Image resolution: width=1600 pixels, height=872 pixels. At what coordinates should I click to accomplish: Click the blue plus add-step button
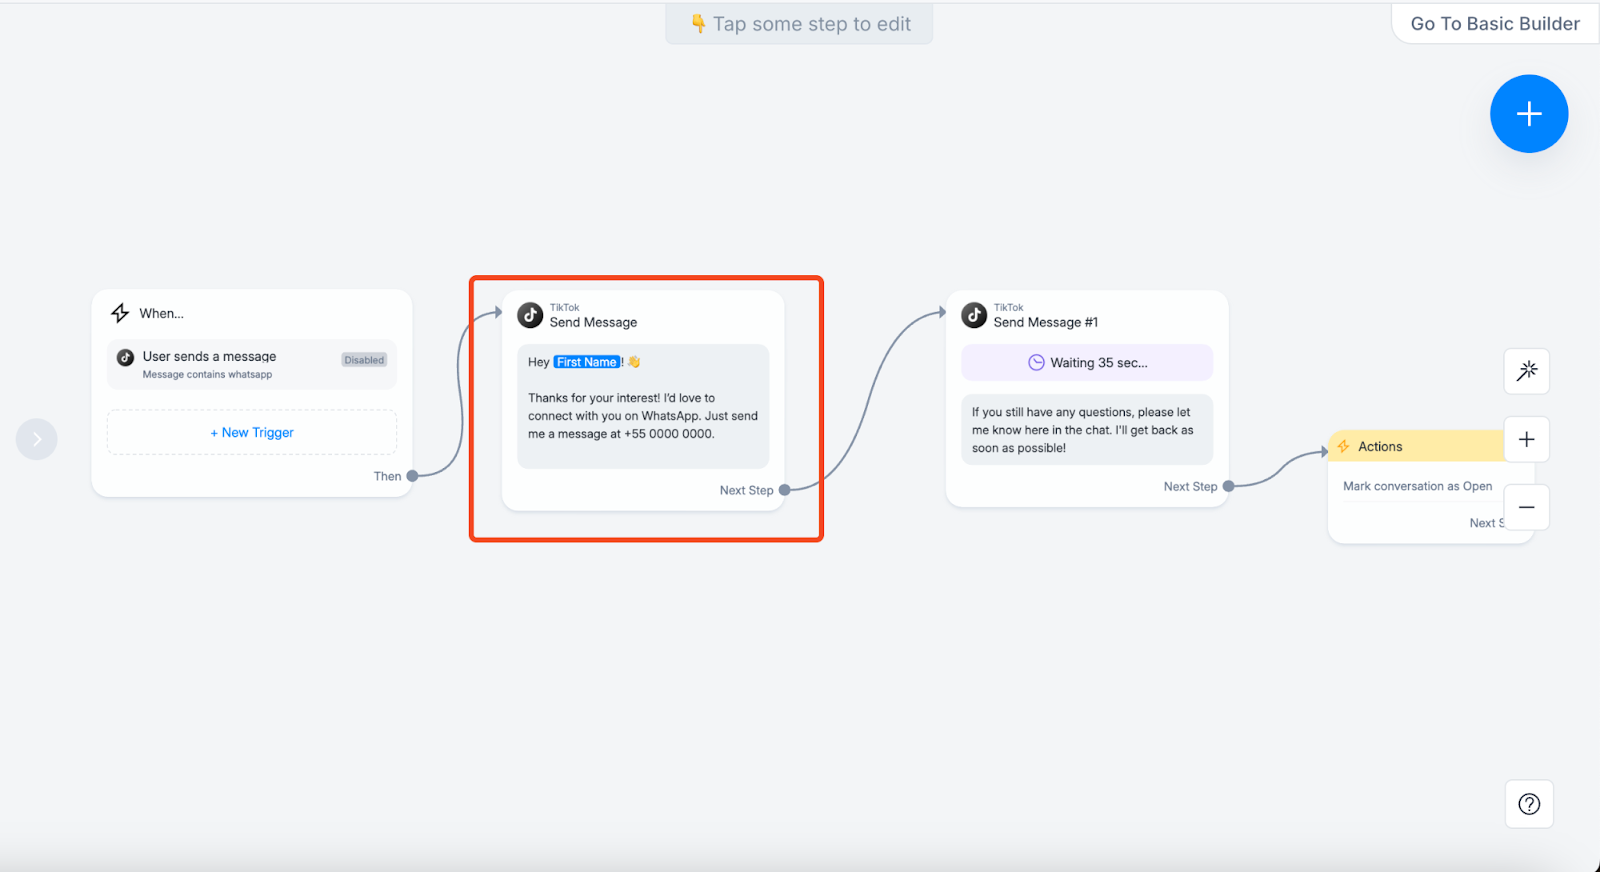click(1528, 114)
